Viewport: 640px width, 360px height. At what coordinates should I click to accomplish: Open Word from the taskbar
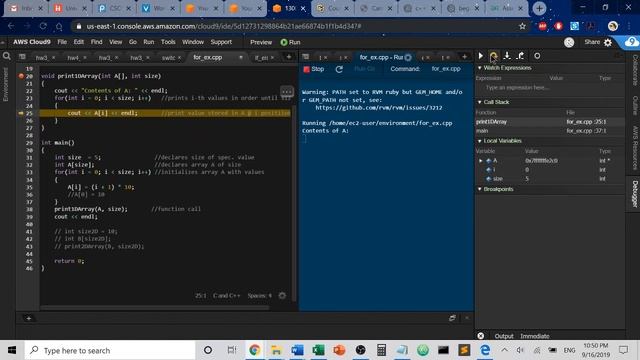pyautogui.click(x=297, y=350)
